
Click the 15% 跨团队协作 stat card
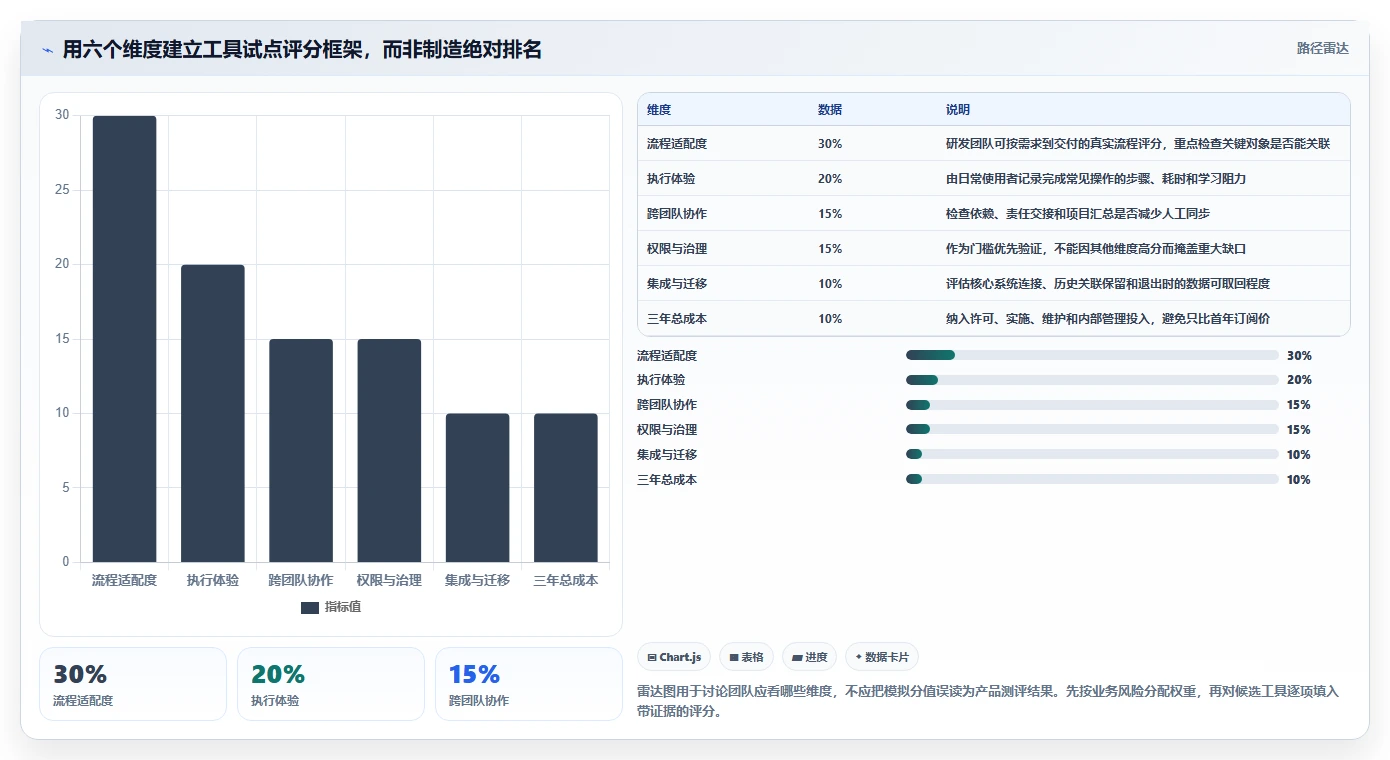(529, 684)
